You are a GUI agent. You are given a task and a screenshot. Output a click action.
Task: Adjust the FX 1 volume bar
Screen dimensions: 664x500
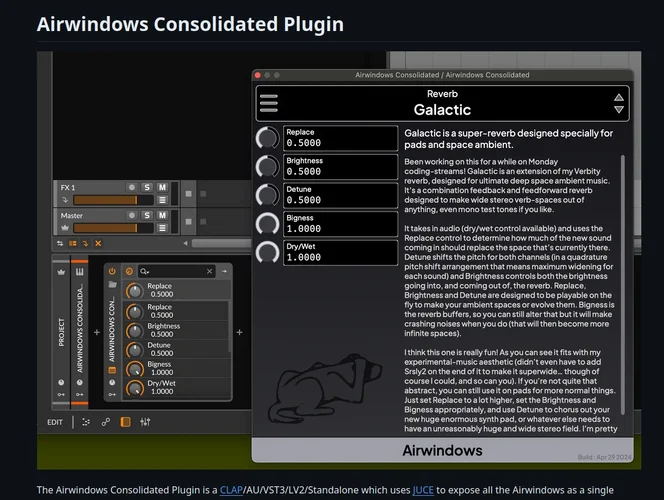[x=113, y=200]
